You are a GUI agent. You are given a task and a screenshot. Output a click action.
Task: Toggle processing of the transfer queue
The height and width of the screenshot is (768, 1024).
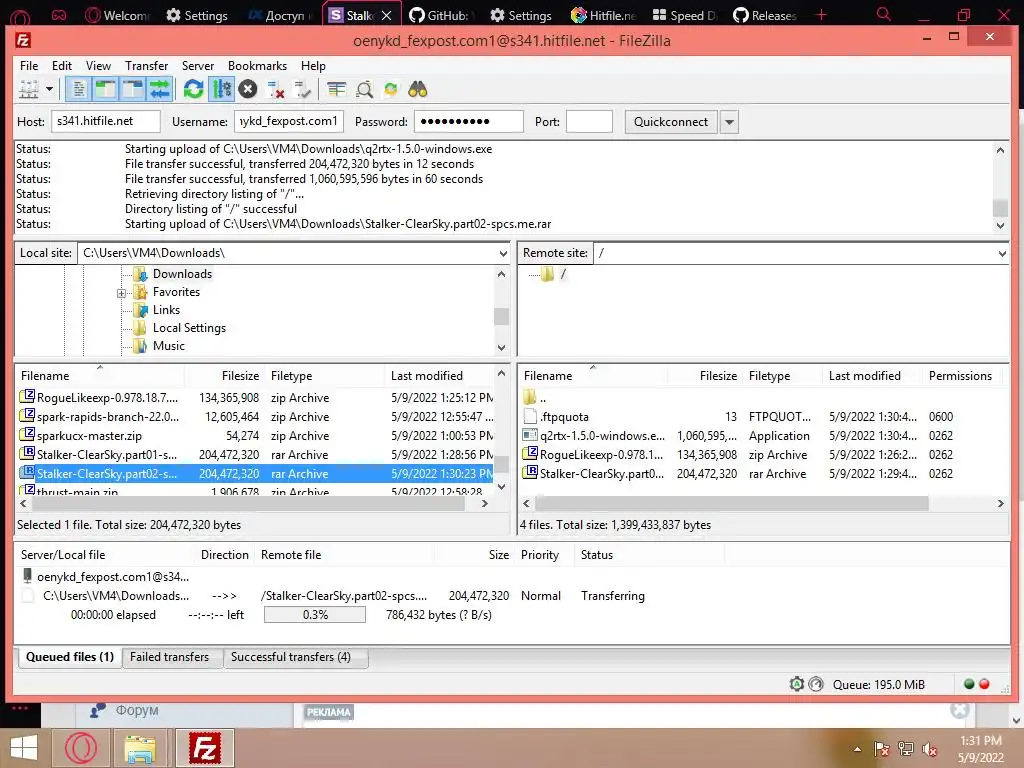point(221,89)
